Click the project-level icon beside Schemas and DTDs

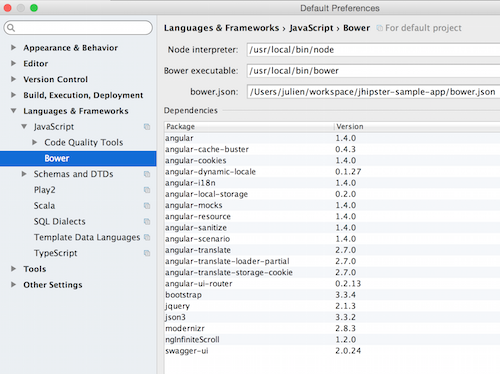tap(147, 174)
